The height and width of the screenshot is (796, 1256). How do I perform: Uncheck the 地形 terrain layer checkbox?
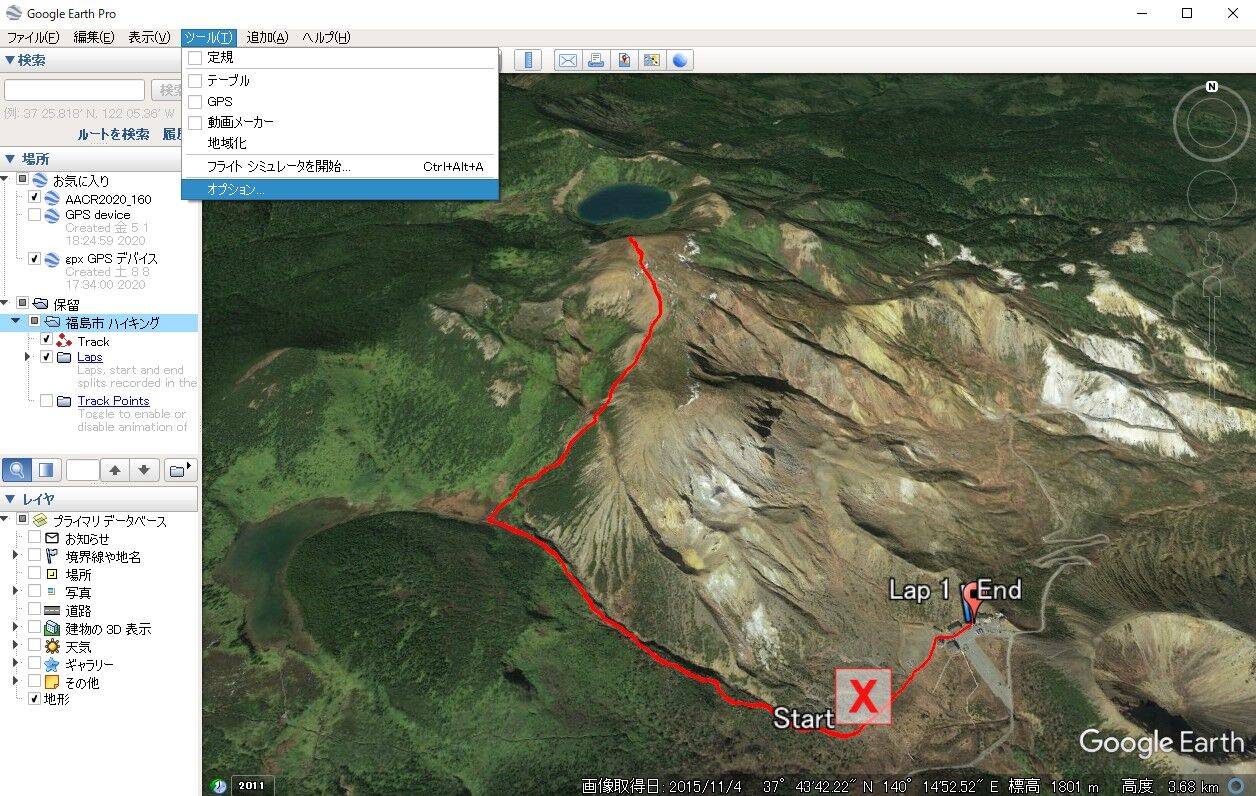(x=35, y=699)
